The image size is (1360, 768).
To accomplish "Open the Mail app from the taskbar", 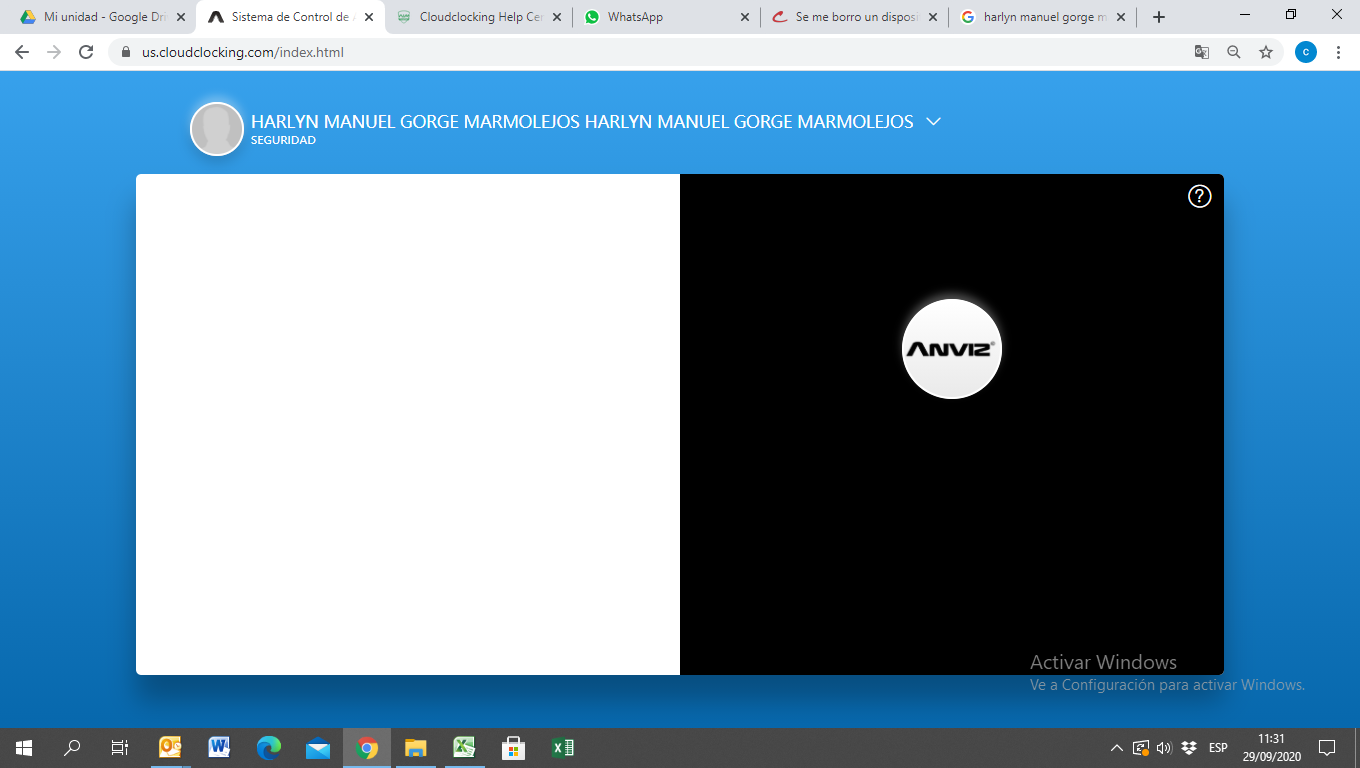I will [x=318, y=747].
